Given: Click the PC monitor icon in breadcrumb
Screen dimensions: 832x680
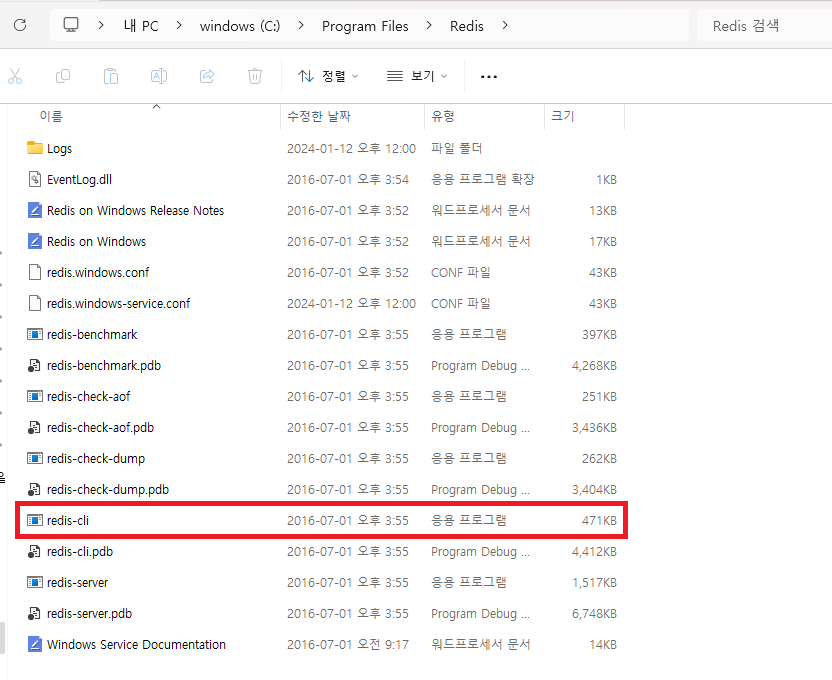Looking at the screenshot, I should pyautogui.click(x=71, y=25).
